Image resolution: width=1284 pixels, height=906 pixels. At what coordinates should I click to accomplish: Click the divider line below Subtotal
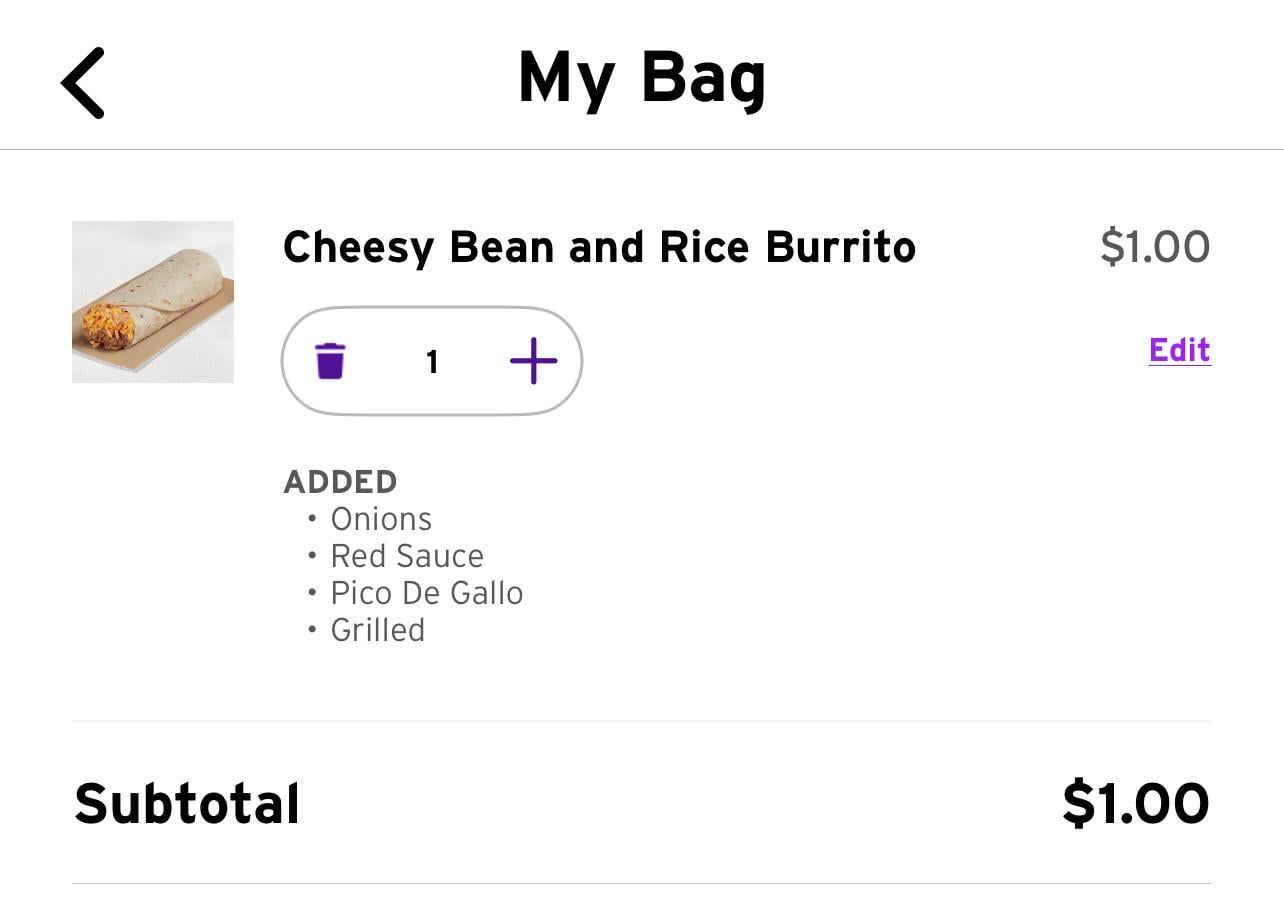pos(642,883)
